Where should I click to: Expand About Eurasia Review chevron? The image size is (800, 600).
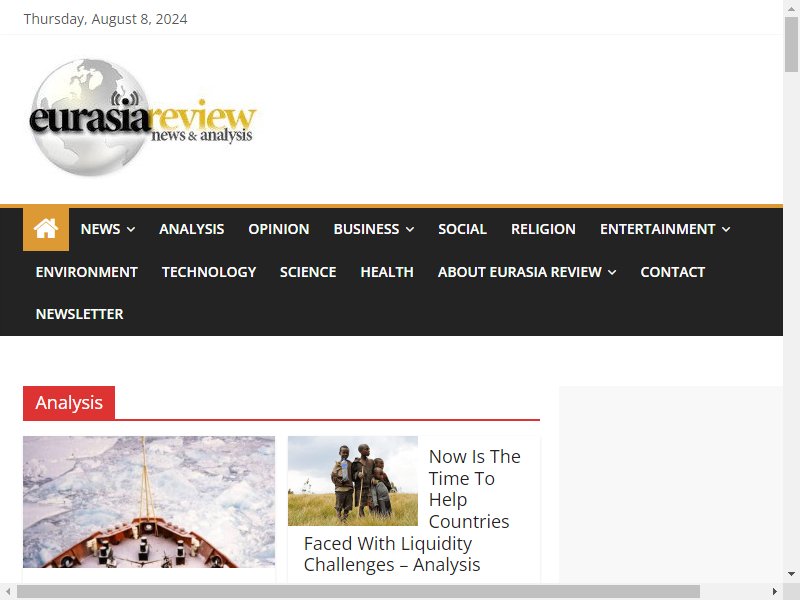[x=612, y=272]
